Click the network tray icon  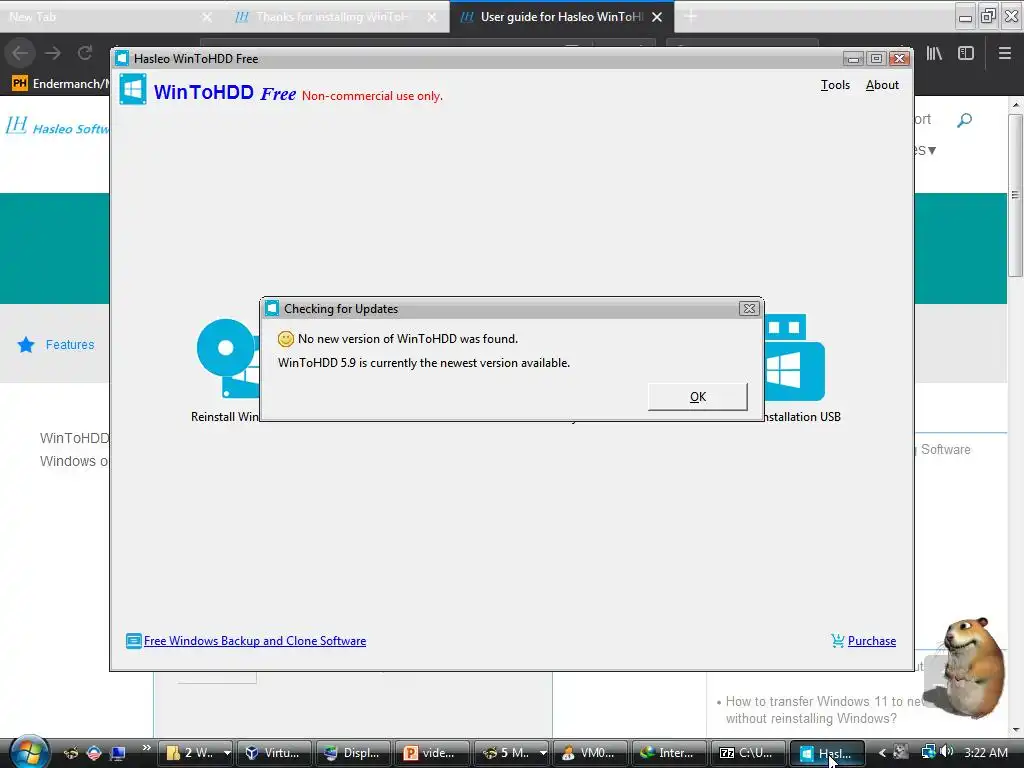click(928, 752)
